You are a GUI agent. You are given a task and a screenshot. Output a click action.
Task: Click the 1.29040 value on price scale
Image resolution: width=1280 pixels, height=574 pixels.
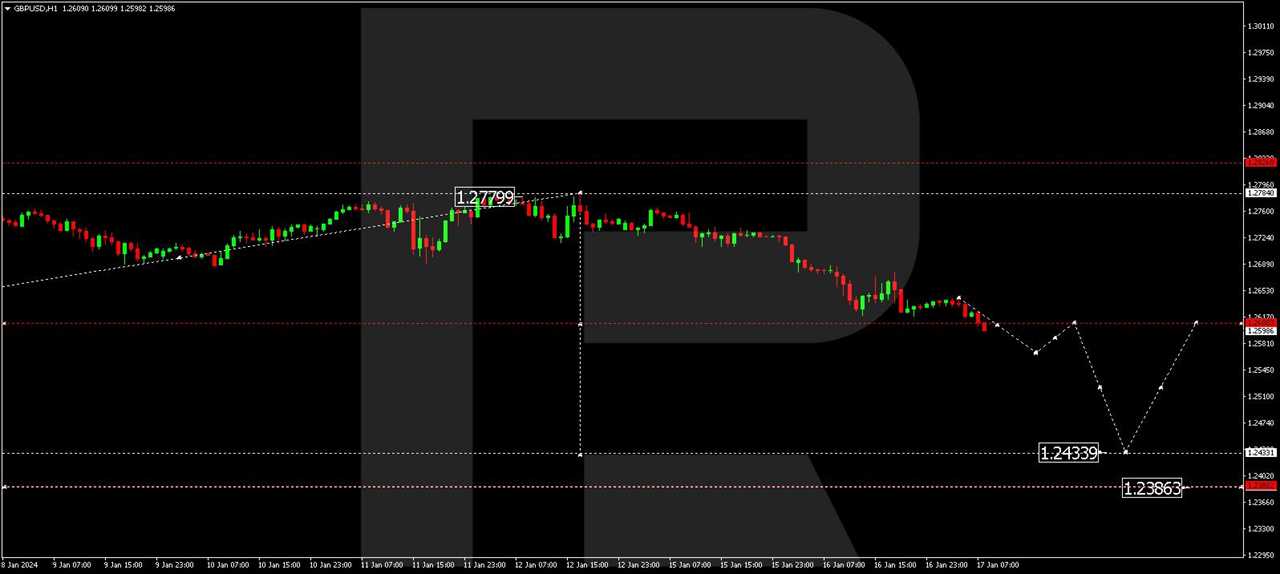[1261, 106]
